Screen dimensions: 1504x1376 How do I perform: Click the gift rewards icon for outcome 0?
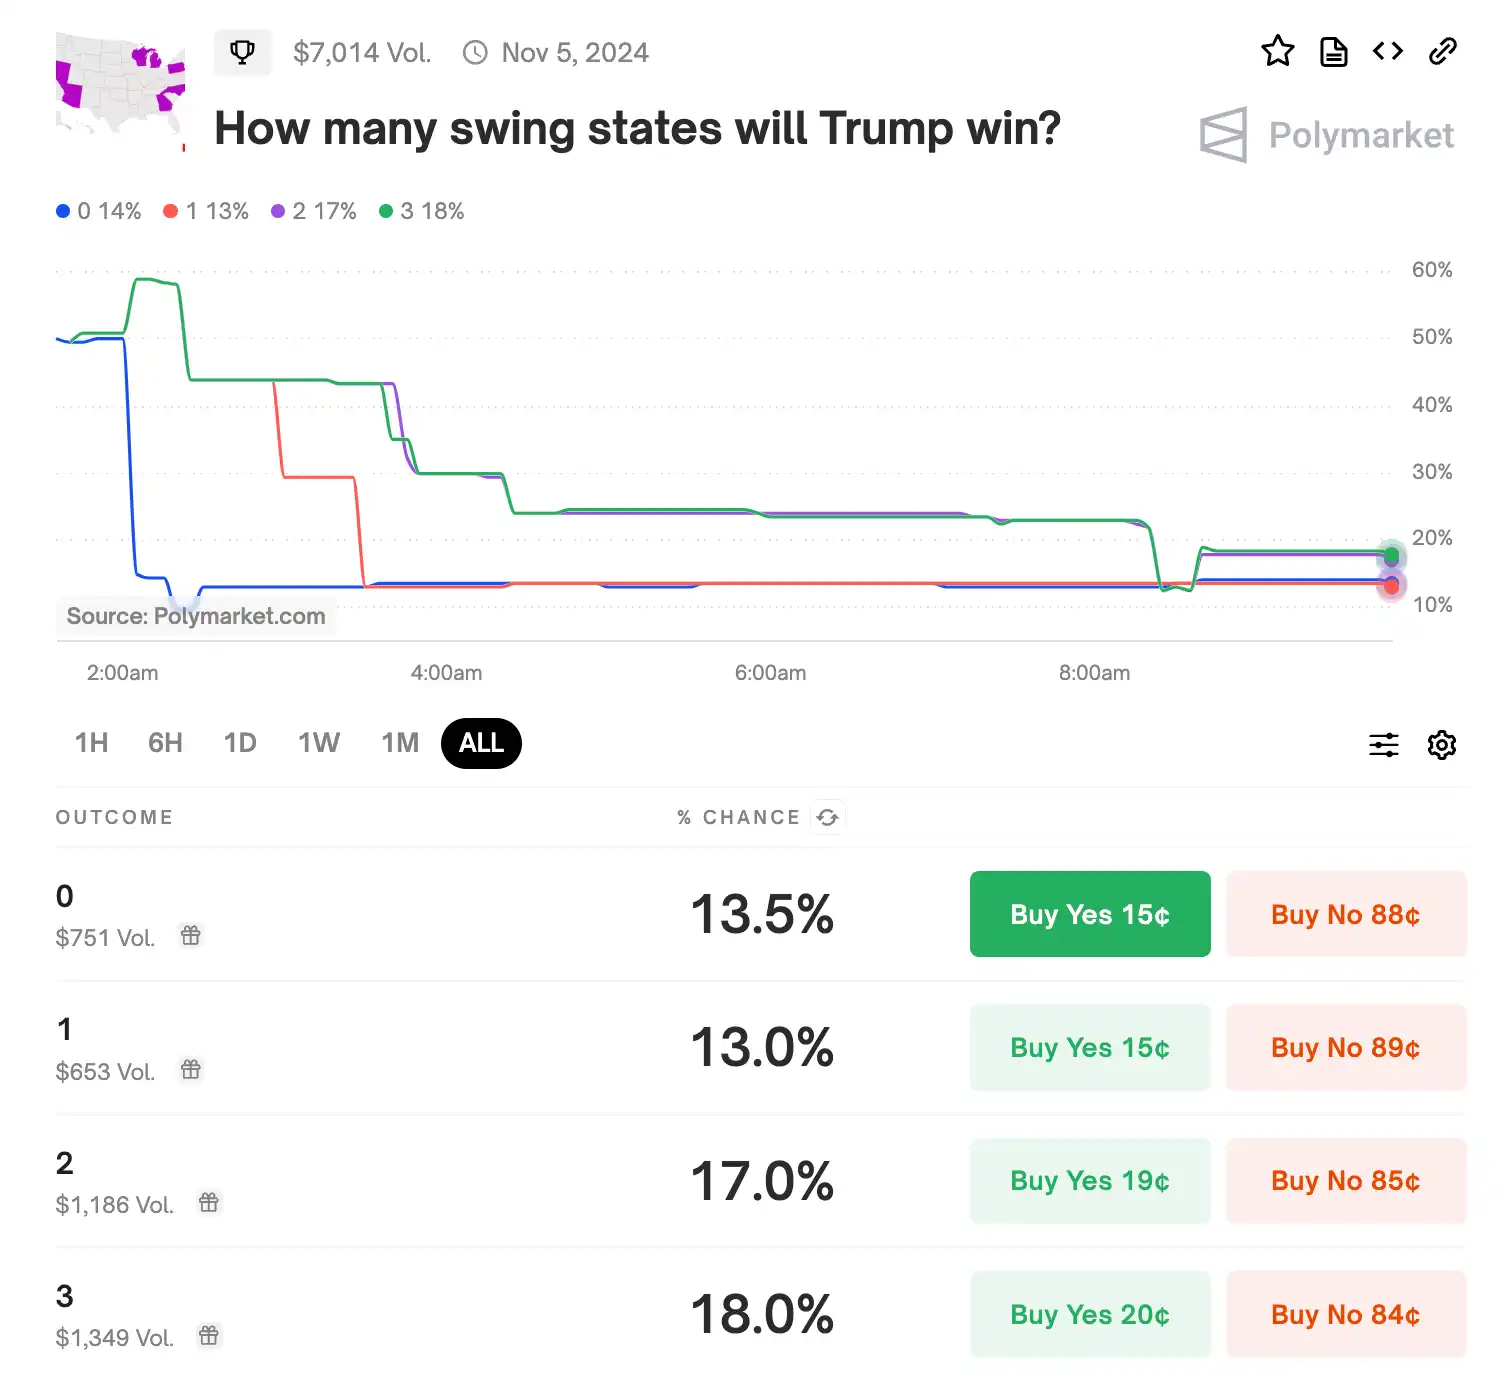[190, 936]
